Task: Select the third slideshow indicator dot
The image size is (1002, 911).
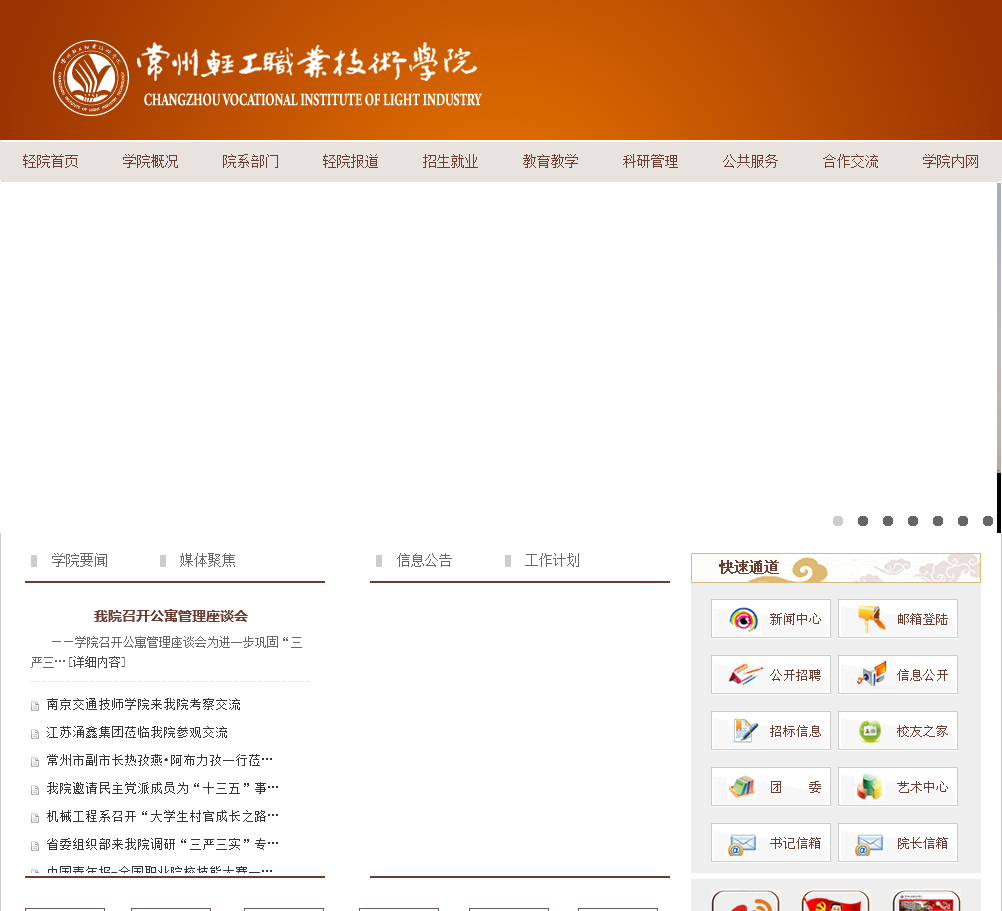Action: [888, 521]
